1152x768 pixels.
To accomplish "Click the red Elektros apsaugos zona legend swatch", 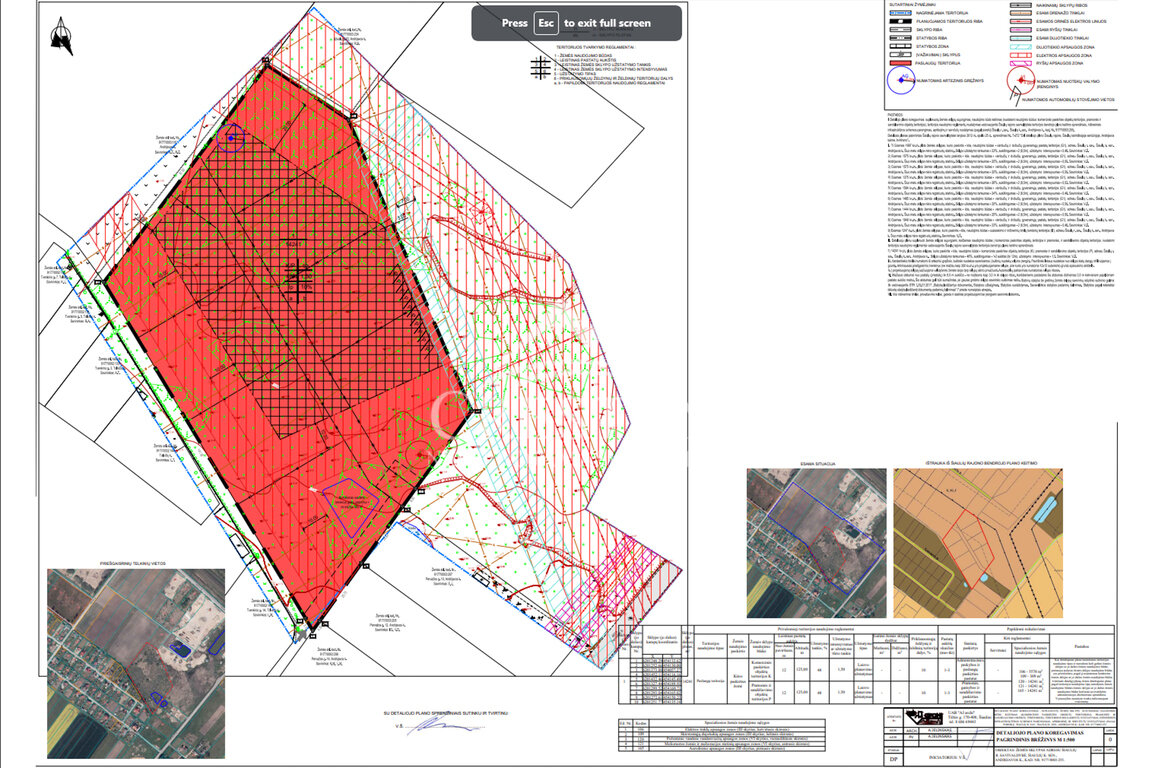I will 1021,55.
